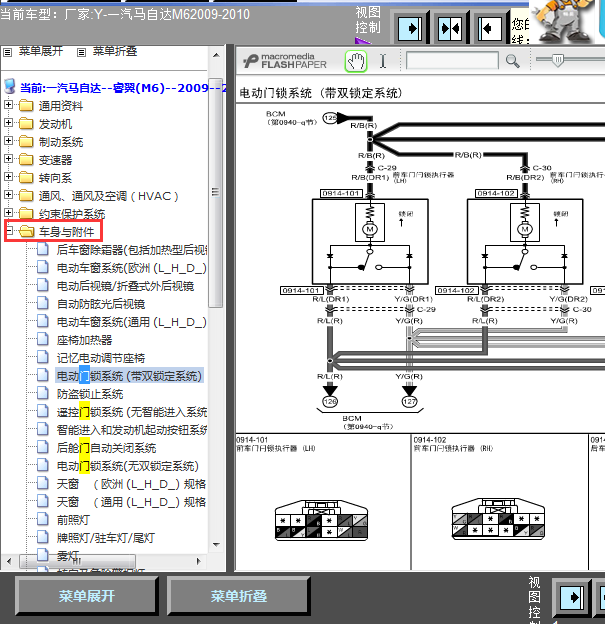Expand the 通风、通风及空调 (HVAC) node
This screenshot has width=605, height=624.
click(x=8, y=194)
